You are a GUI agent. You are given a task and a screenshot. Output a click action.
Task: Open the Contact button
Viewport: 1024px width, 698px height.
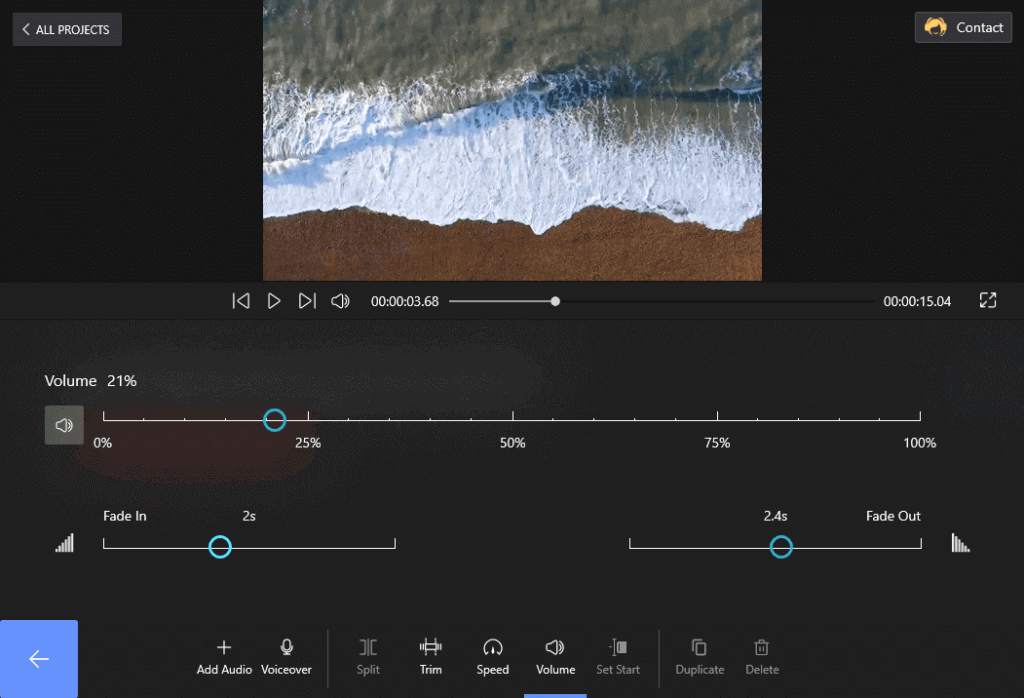tap(963, 27)
